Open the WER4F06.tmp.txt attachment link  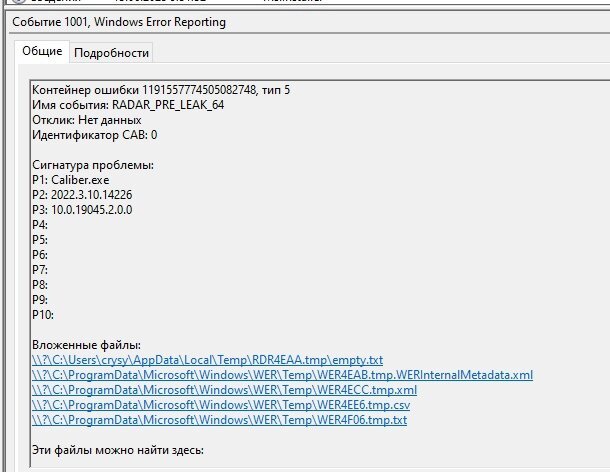pos(219,420)
